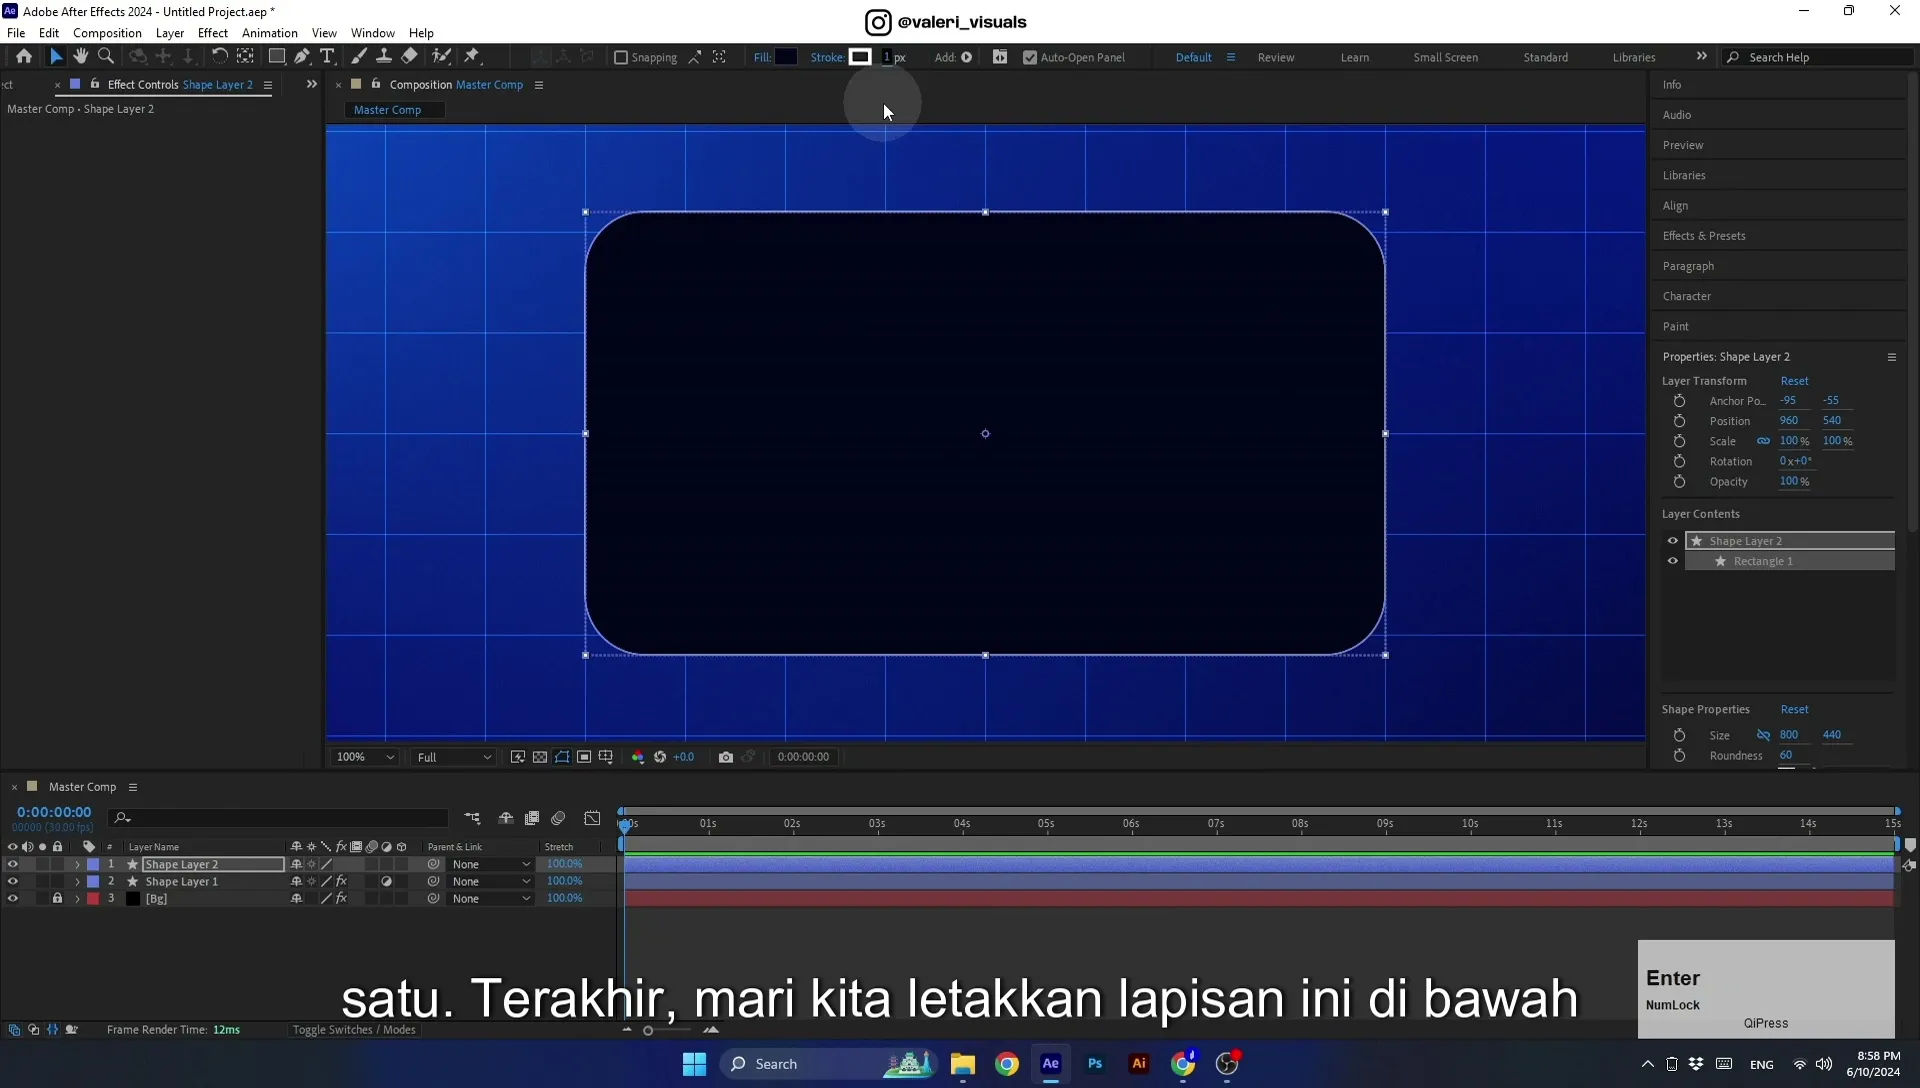Open channel and color management icon
1920x1088 pixels.
coord(638,757)
